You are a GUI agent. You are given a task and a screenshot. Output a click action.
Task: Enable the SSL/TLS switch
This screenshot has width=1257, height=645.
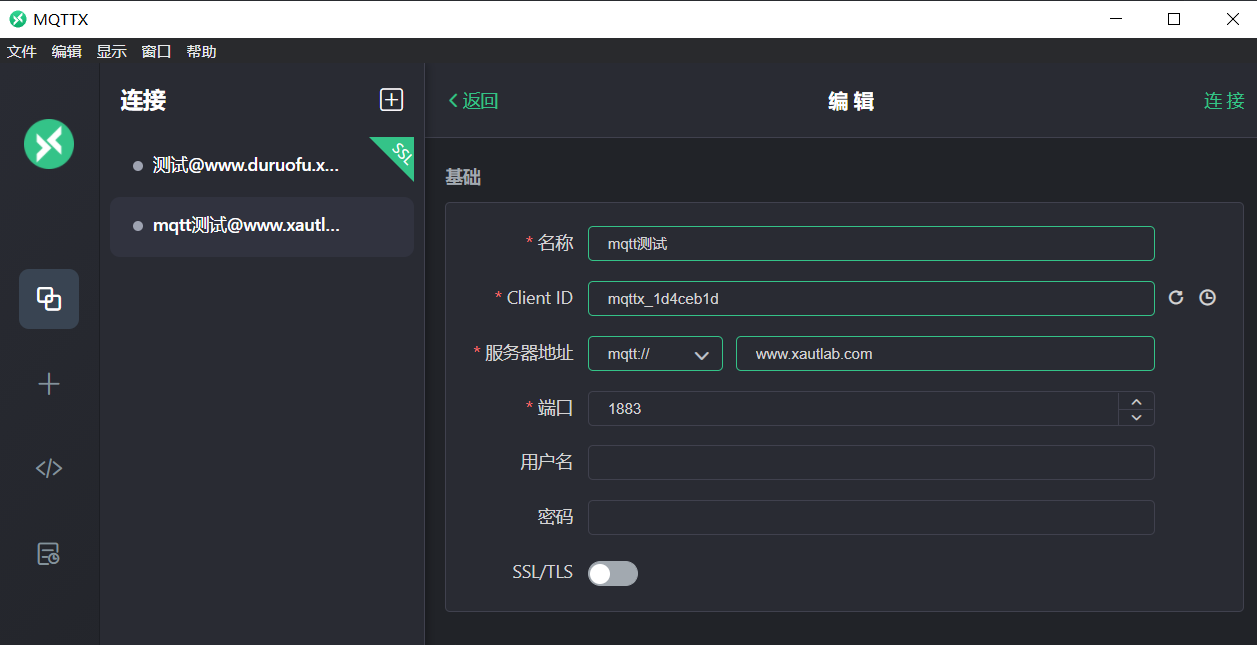coord(612,573)
